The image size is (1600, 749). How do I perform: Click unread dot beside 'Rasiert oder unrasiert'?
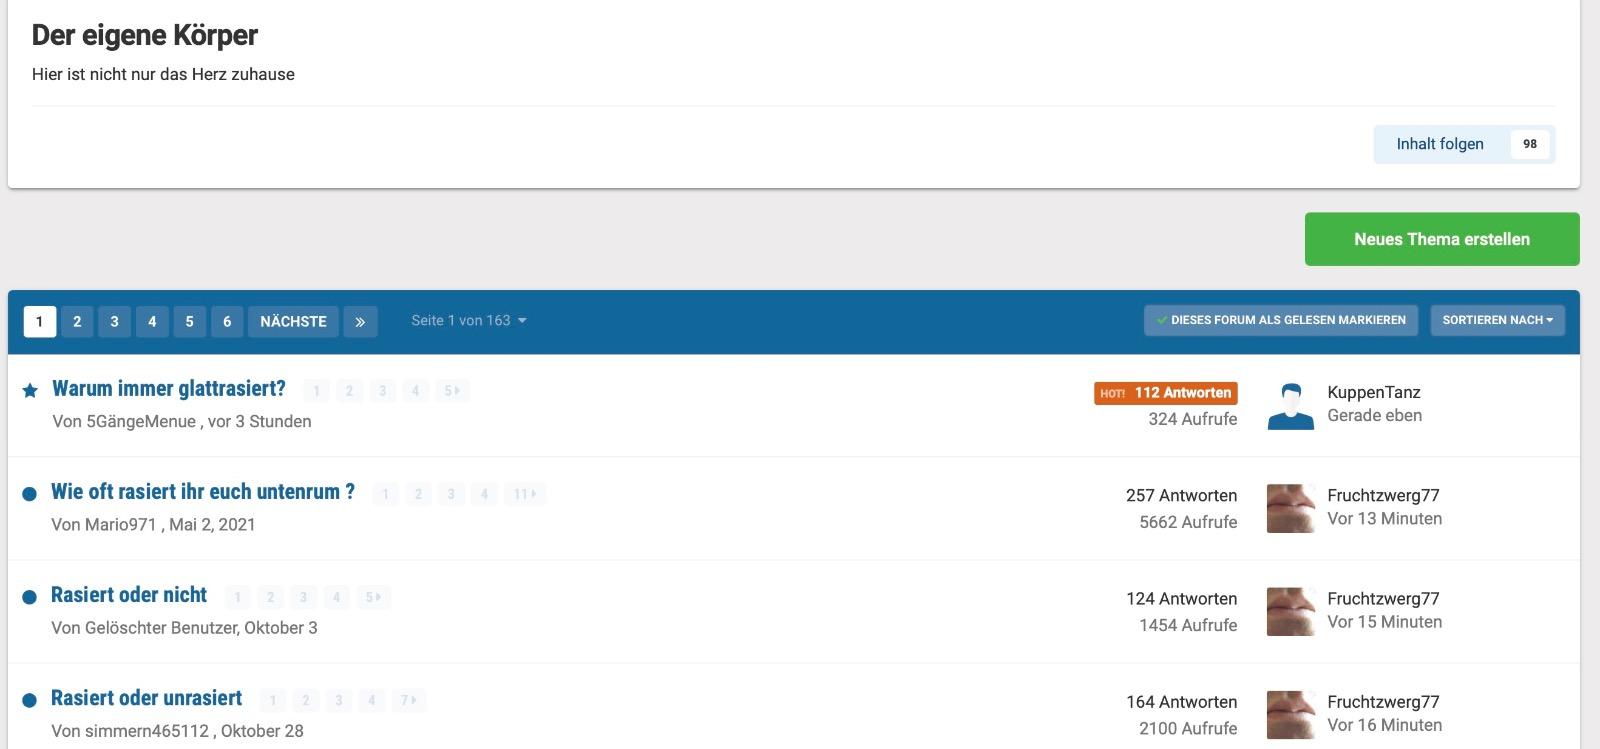coord(30,700)
